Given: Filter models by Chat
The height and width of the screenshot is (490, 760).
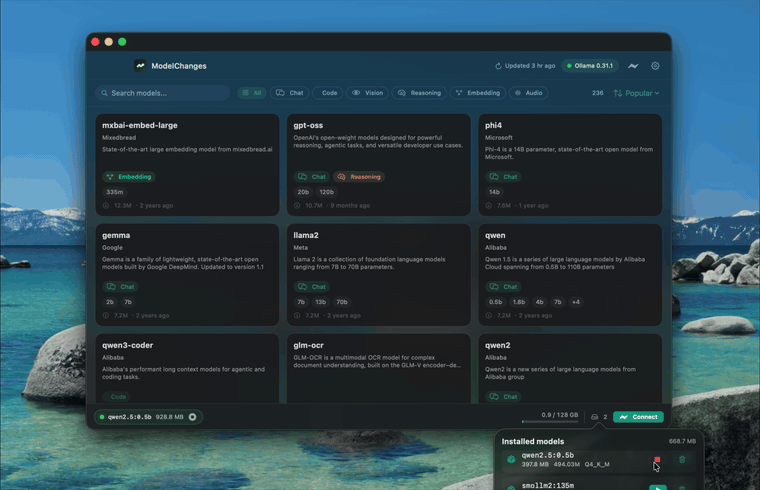Looking at the screenshot, I should pos(290,93).
